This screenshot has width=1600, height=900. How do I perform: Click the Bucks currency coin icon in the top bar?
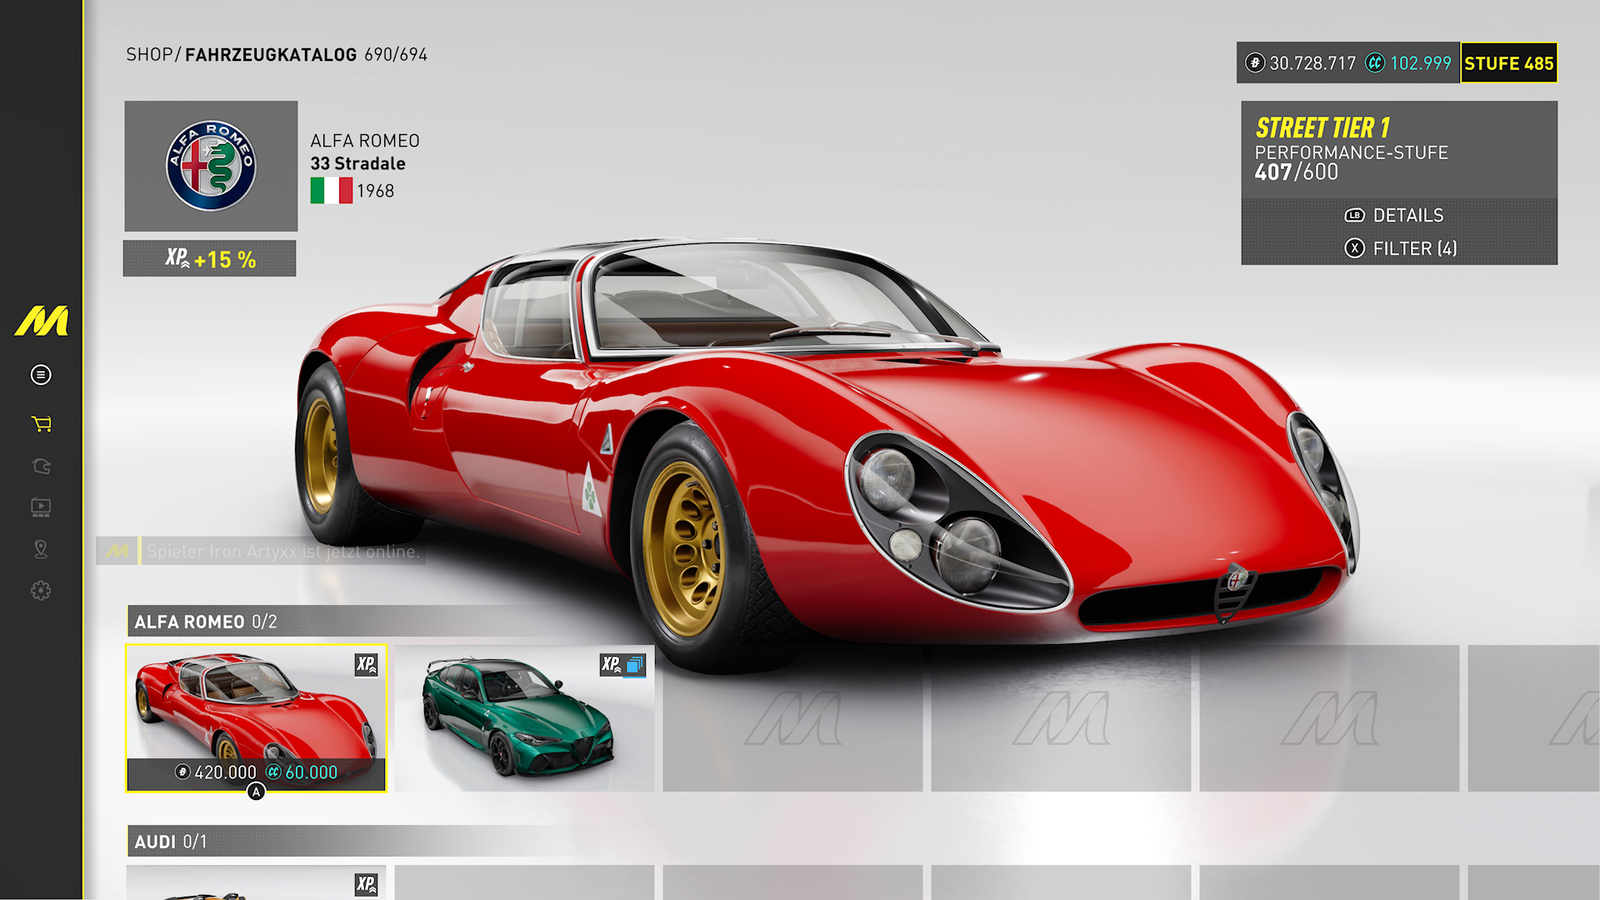[1255, 63]
